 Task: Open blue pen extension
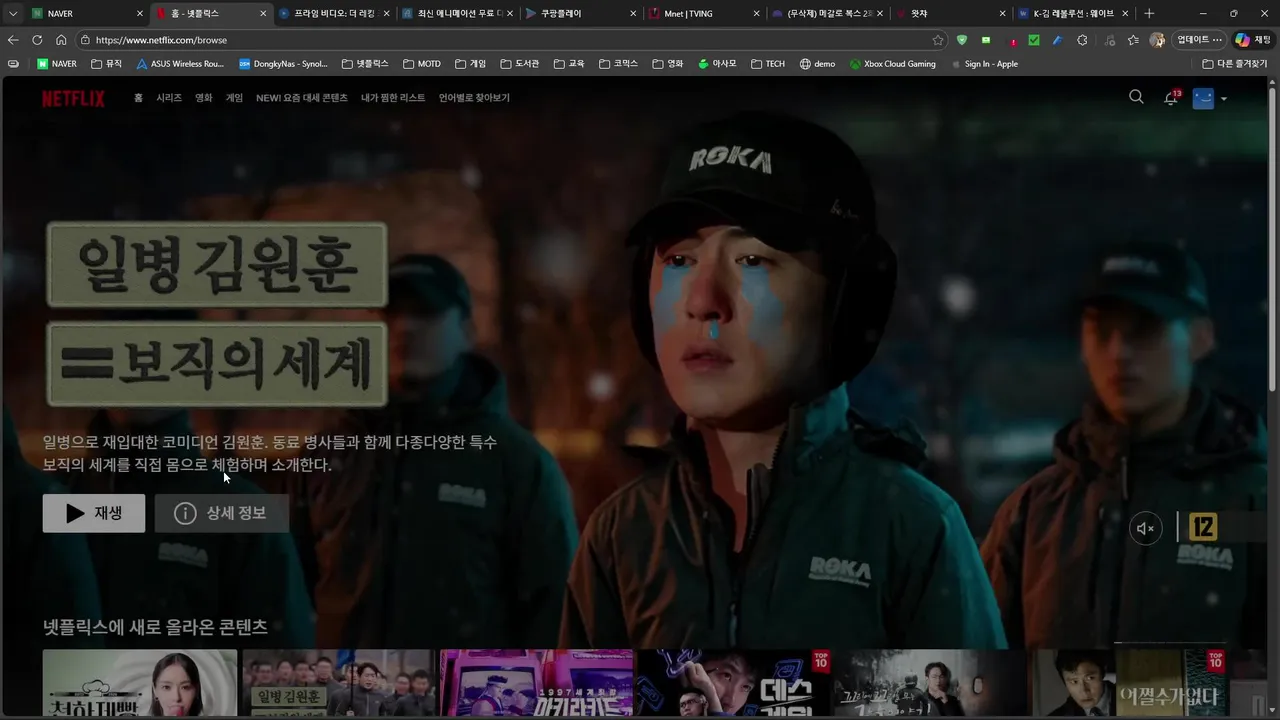[x=1058, y=40]
